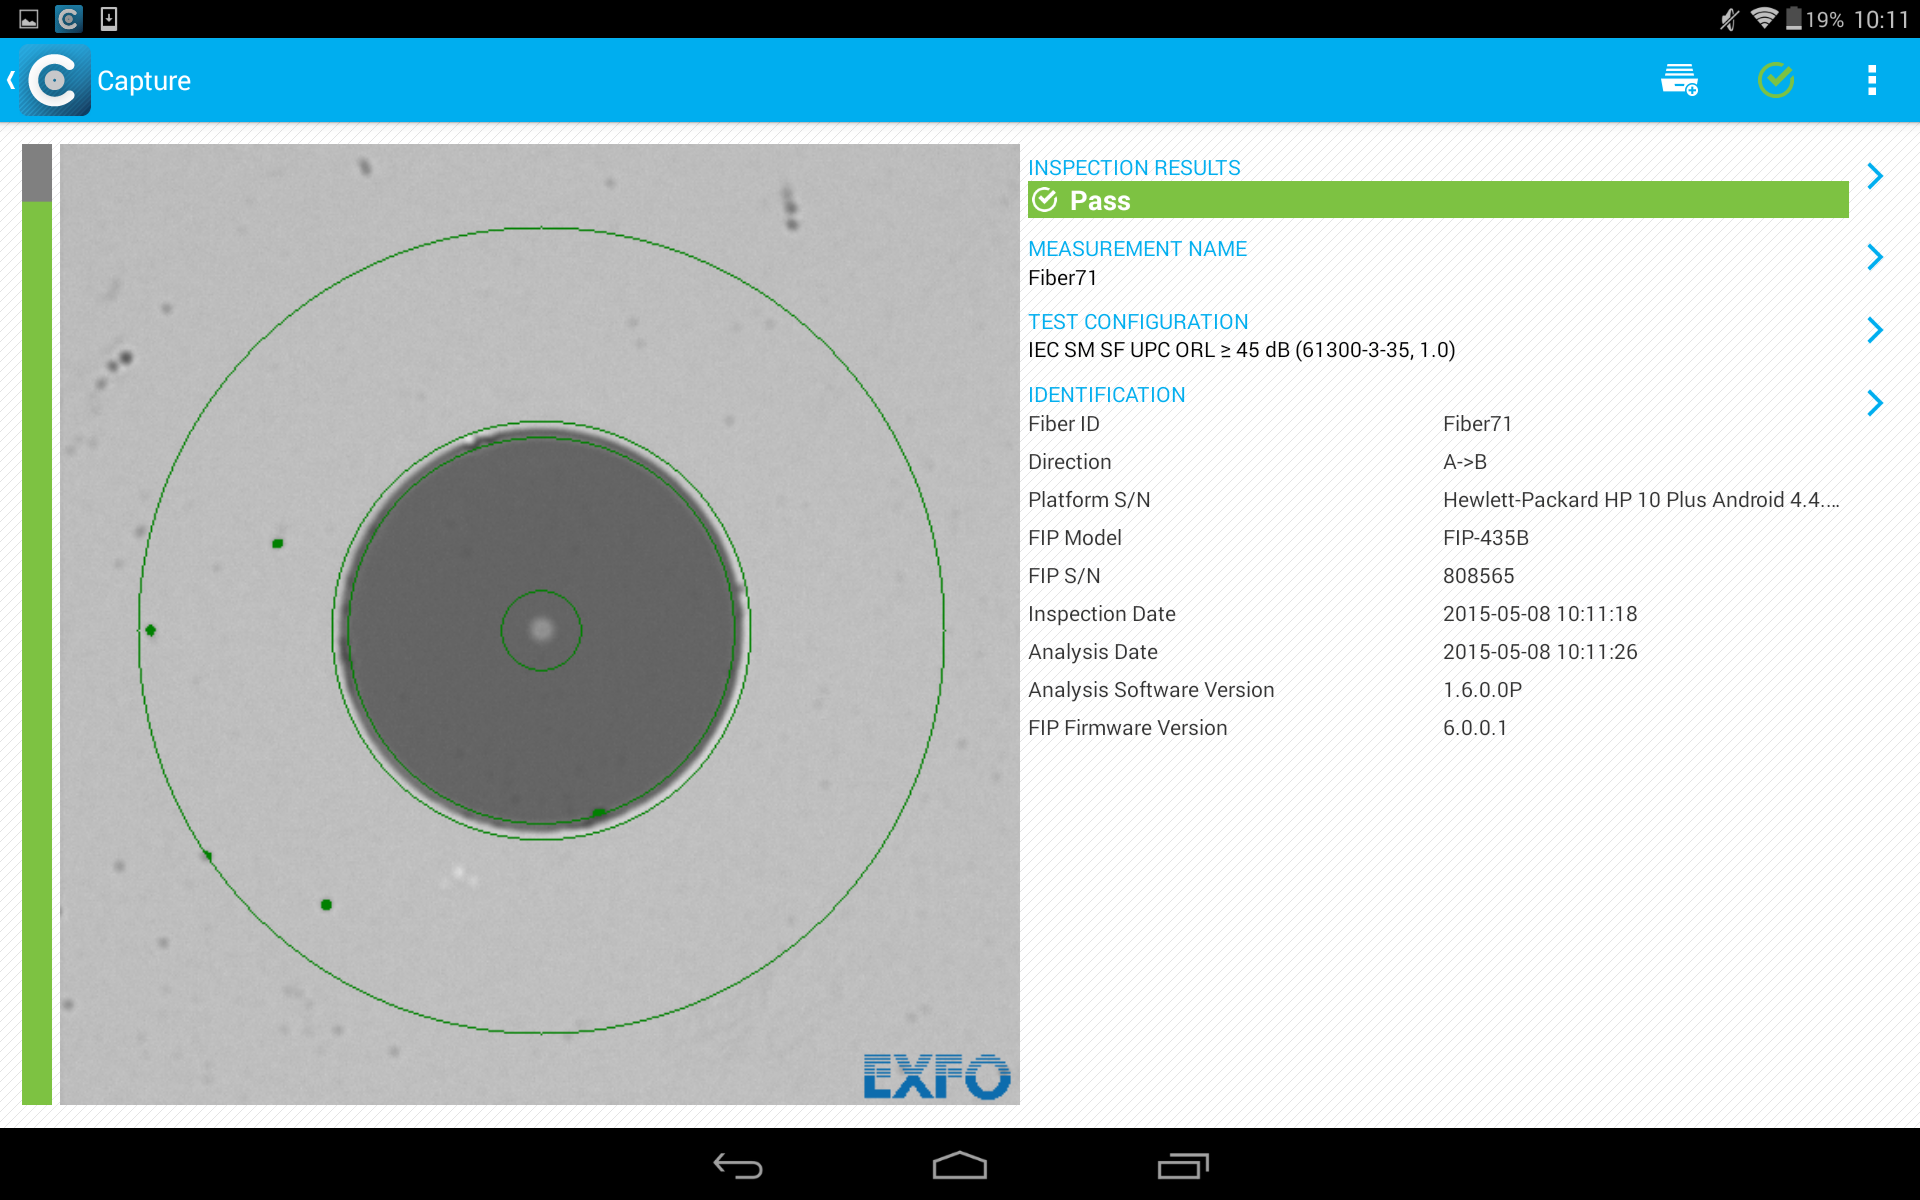Screen dimensions: 1920x1200
Task: Tap the green checkmark analysis icon
Action: 1775,80
